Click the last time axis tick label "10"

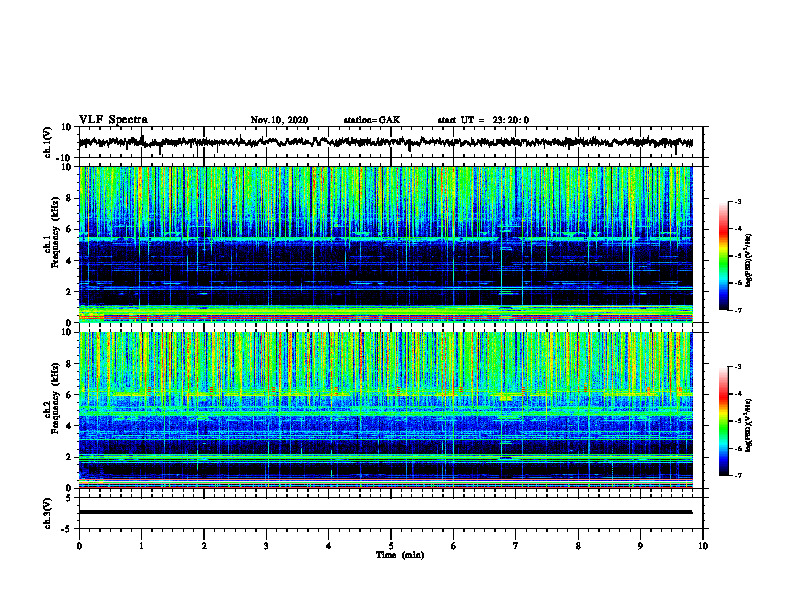pyautogui.click(x=703, y=546)
